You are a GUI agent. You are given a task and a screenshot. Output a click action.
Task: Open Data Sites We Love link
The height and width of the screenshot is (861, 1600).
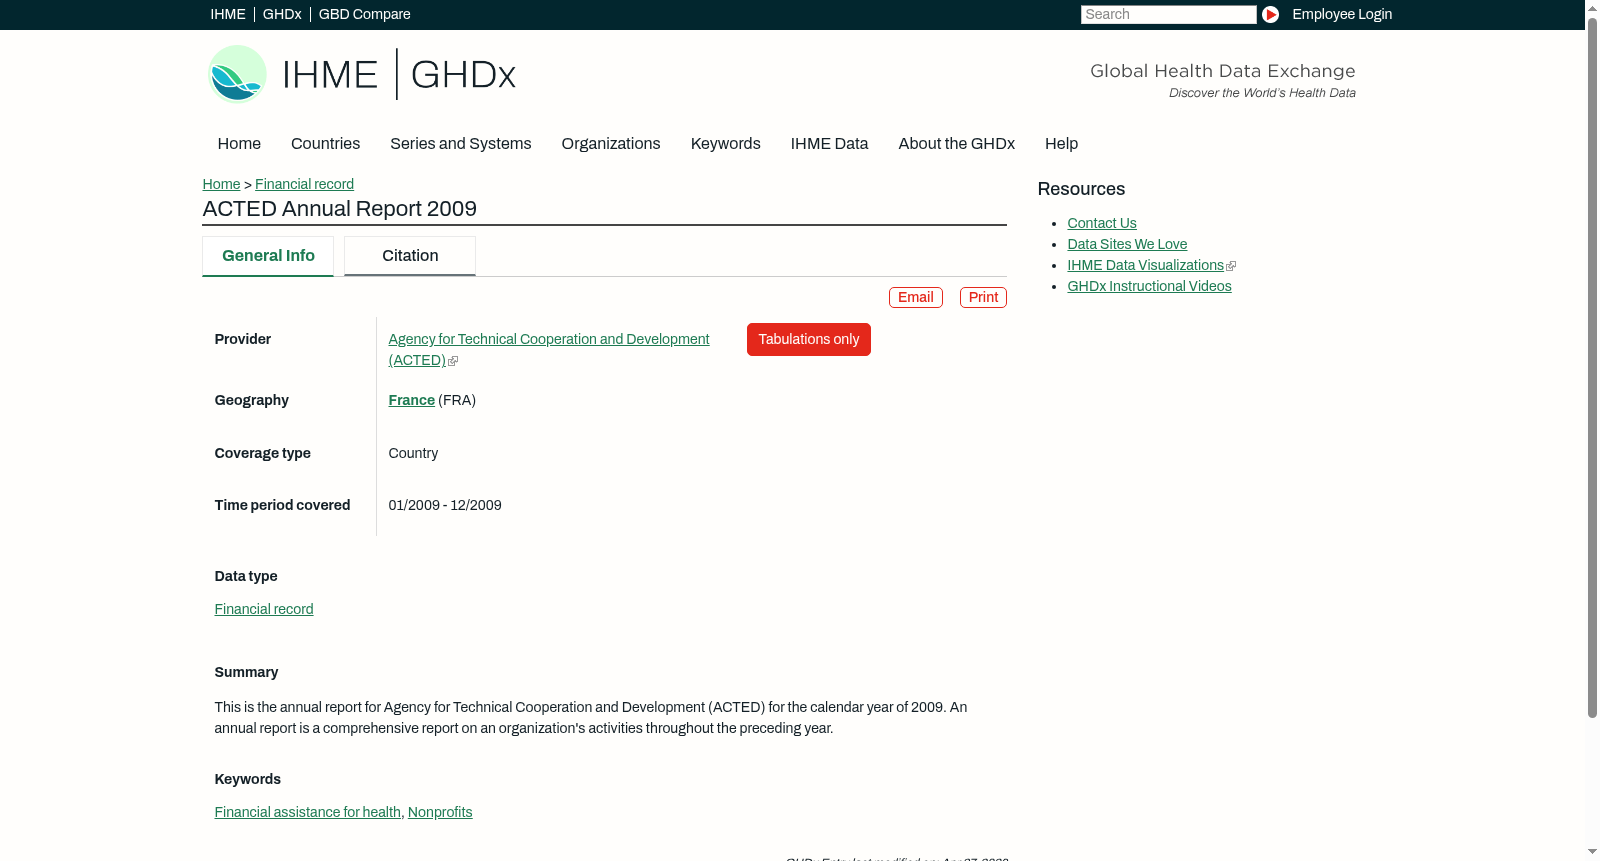1127,244
